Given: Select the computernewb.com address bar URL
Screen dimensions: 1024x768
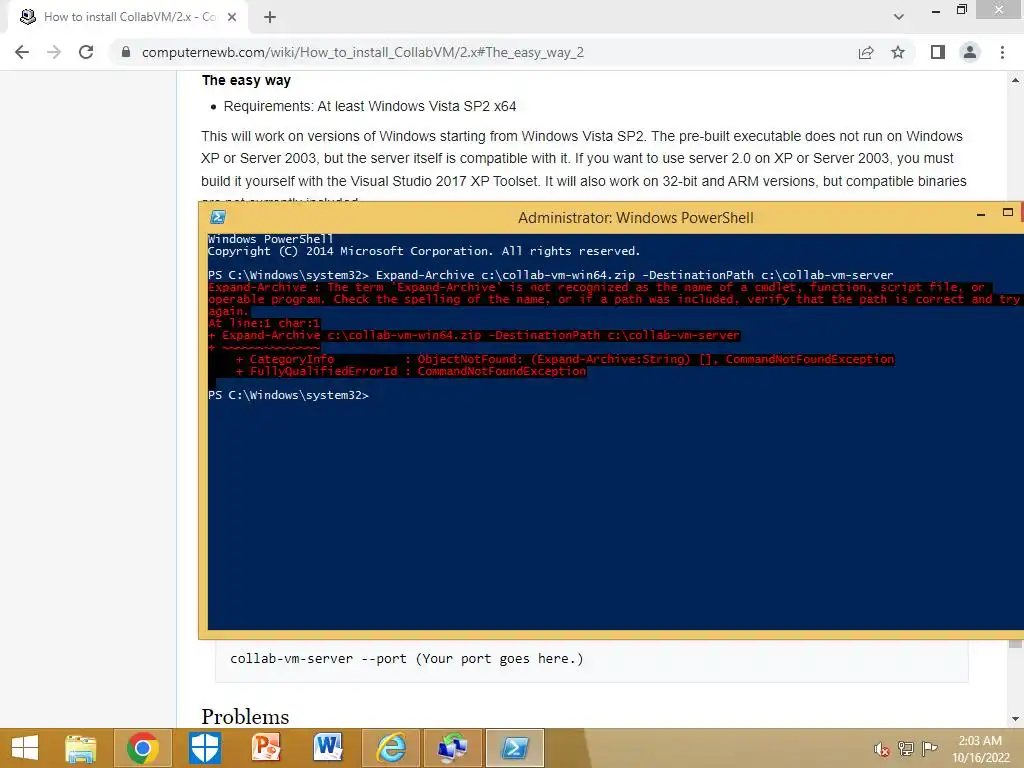Looking at the screenshot, I should click(362, 52).
